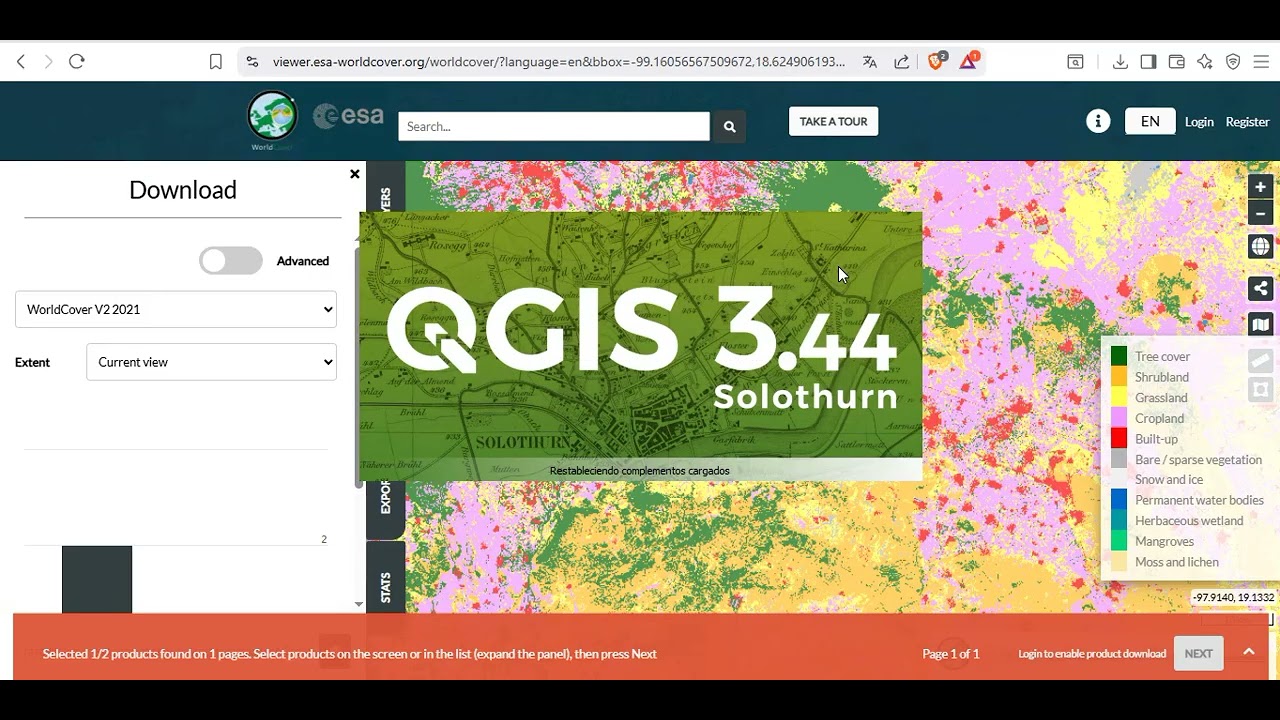Toggle the Advanced switch
This screenshot has width=1280, height=720.
click(x=231, y=261)
